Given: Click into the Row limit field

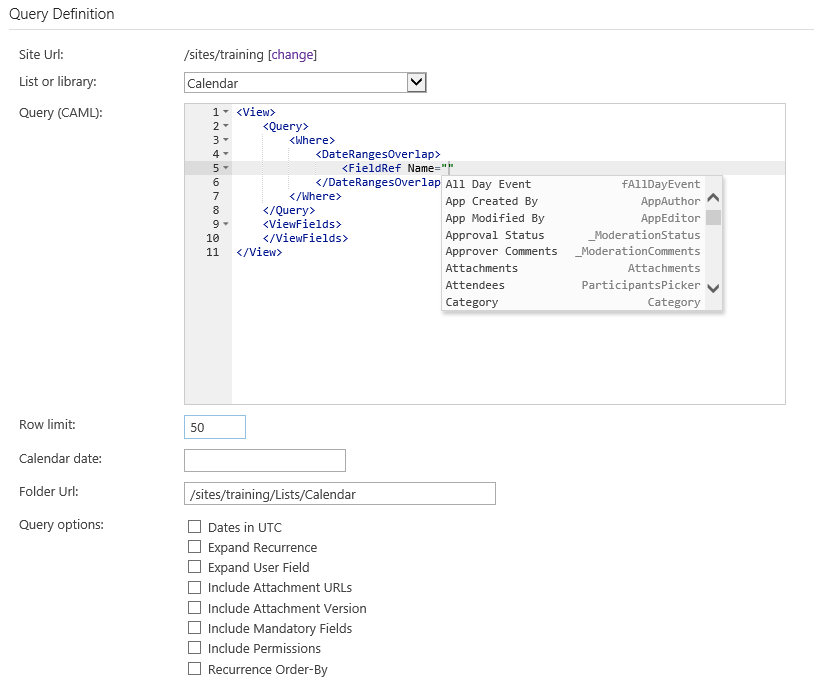Looking at the screenshot, I should click(215, 427).
